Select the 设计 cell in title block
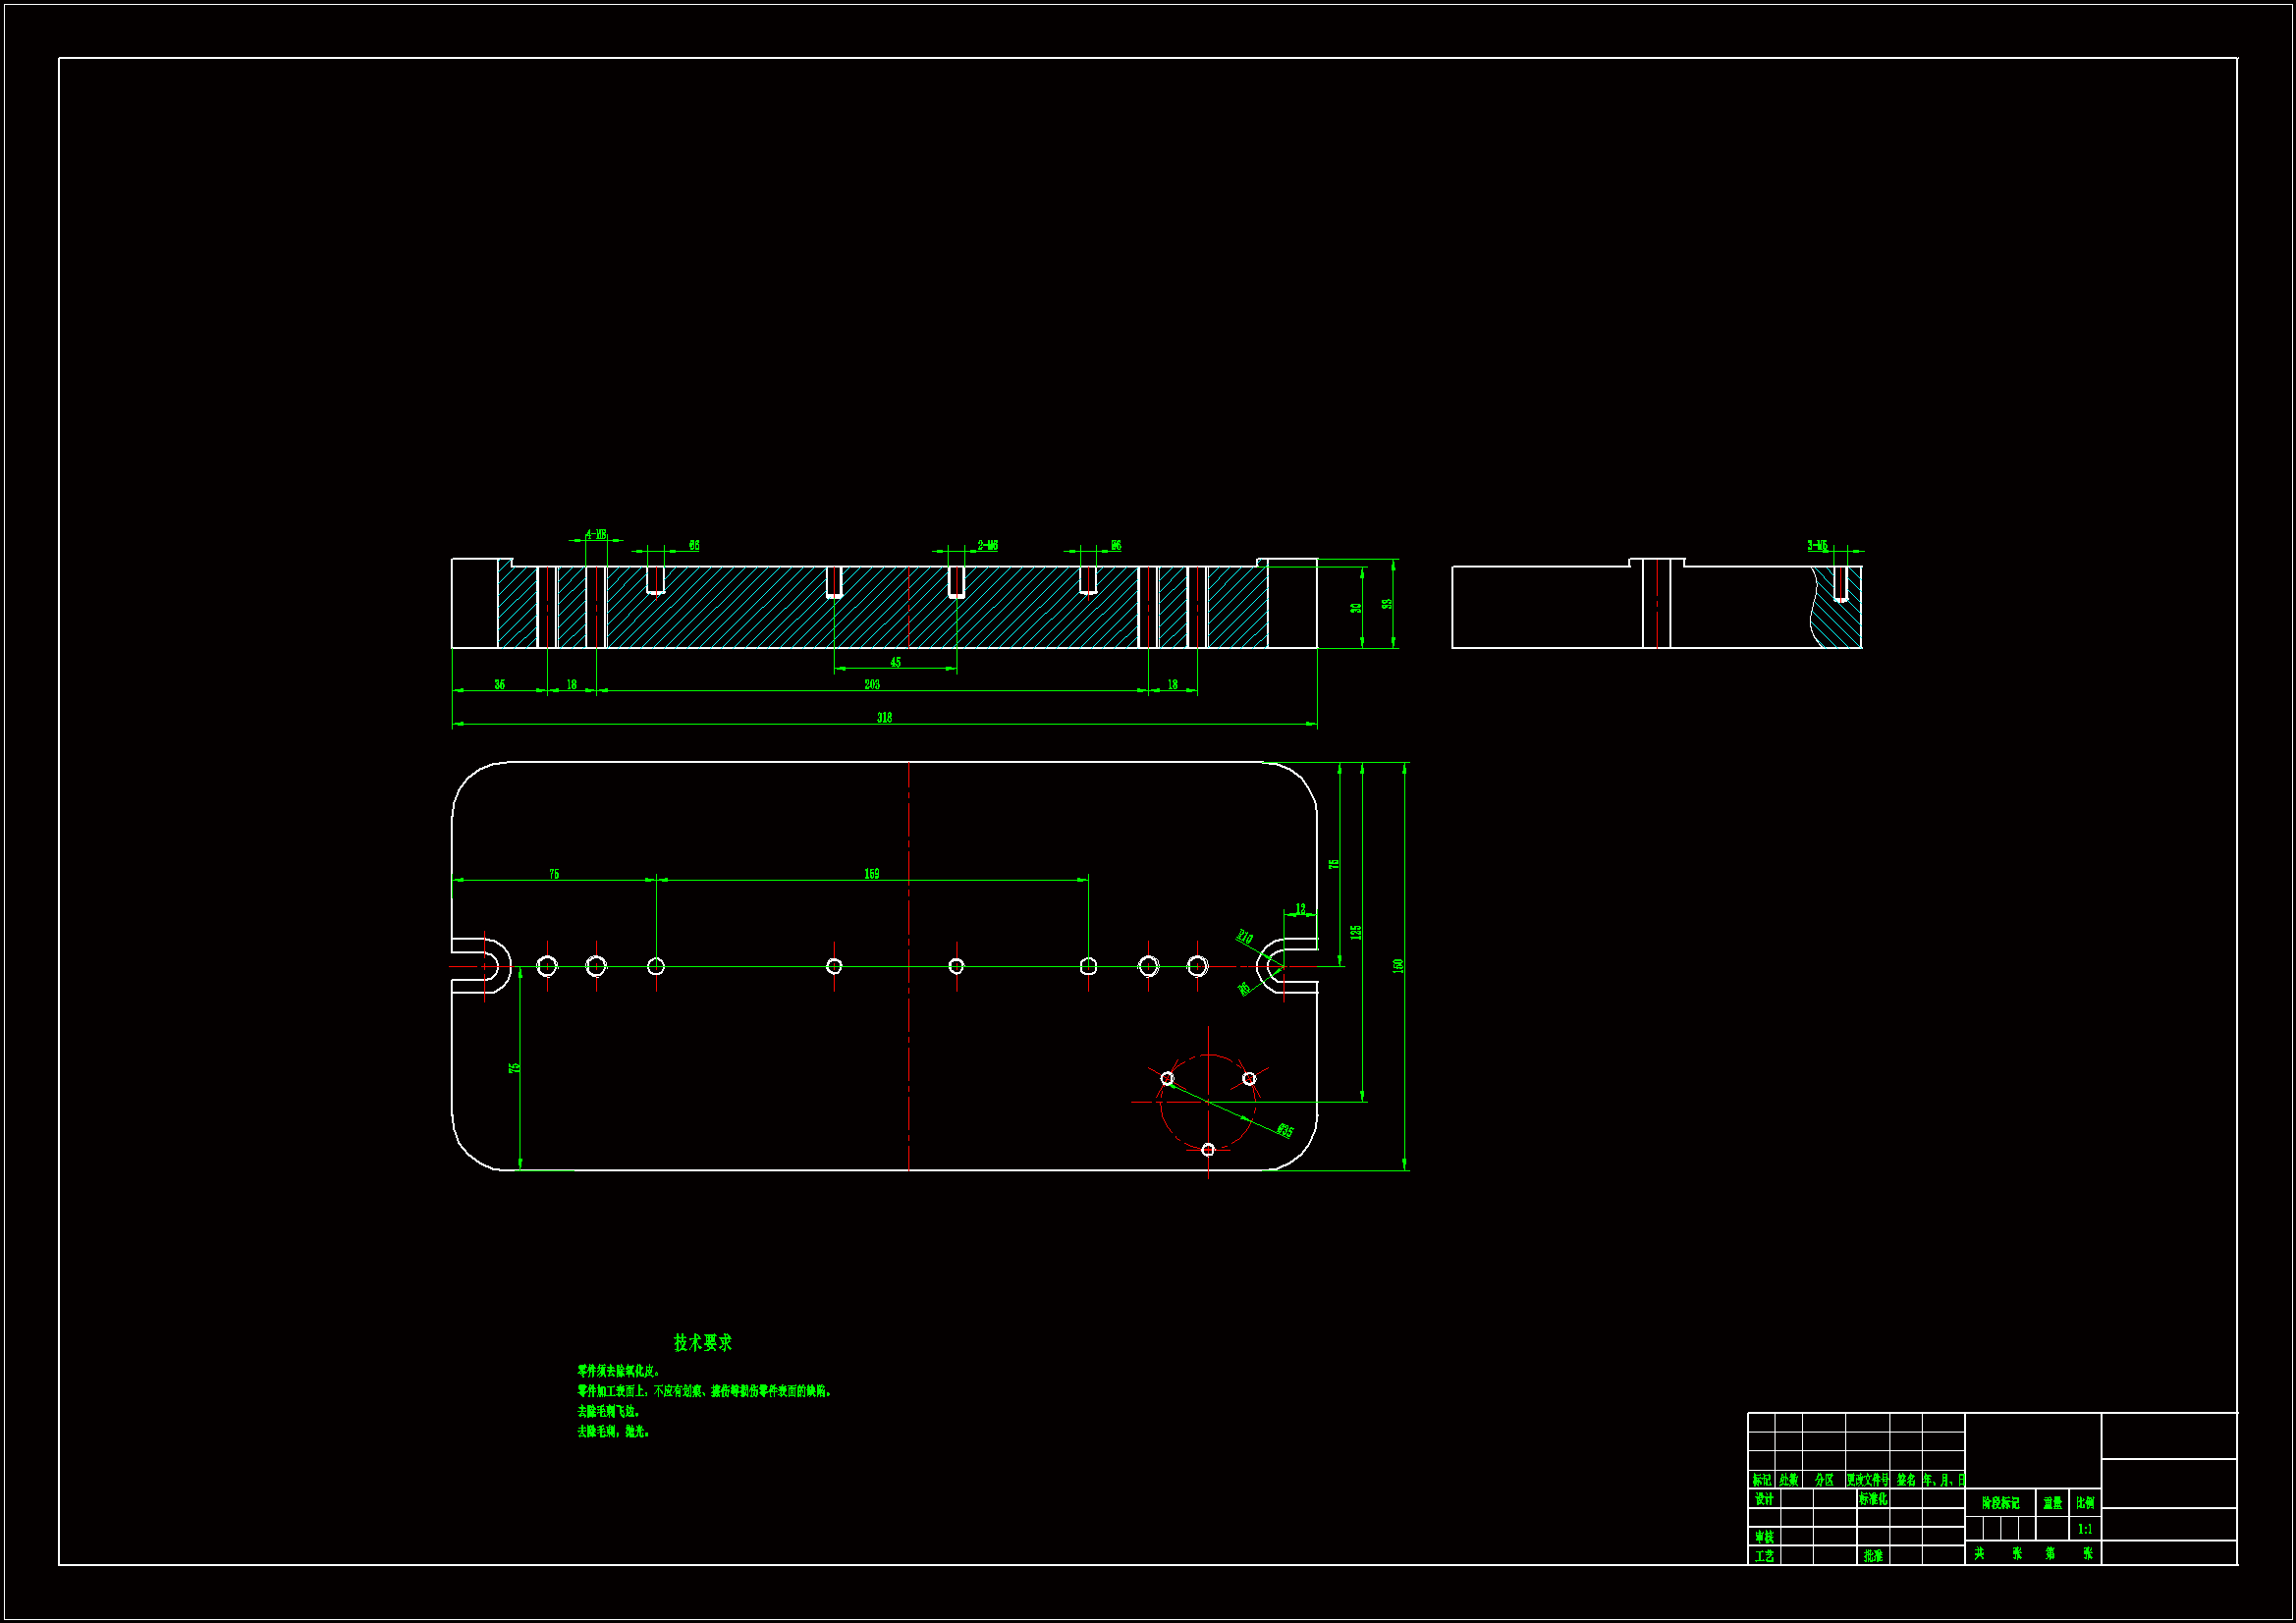Screen dimensions: 2296x1623 [1764, 1500]
